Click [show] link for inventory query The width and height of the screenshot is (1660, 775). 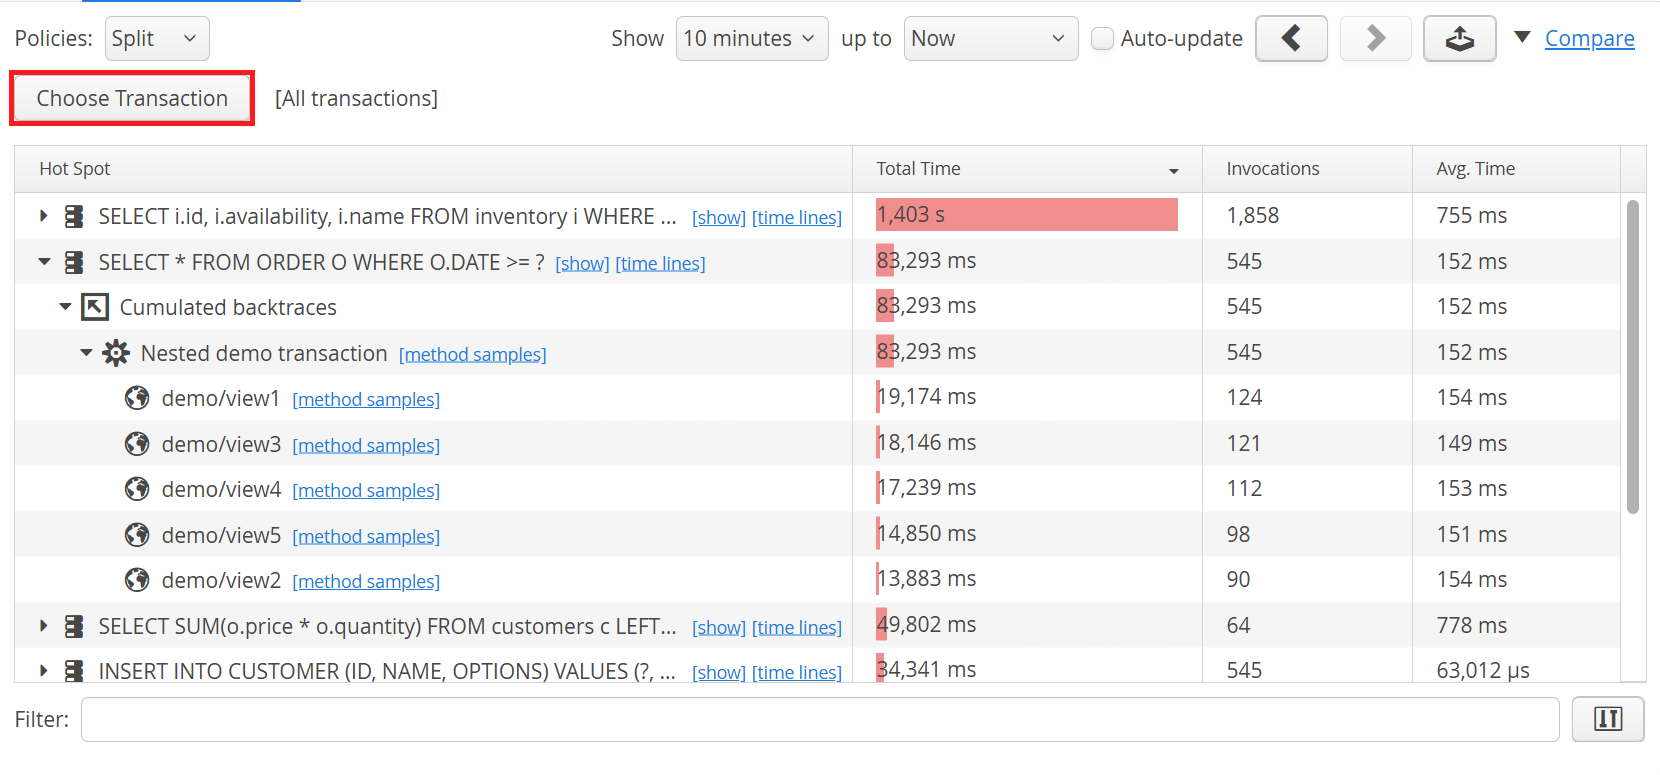click(719, 217)
